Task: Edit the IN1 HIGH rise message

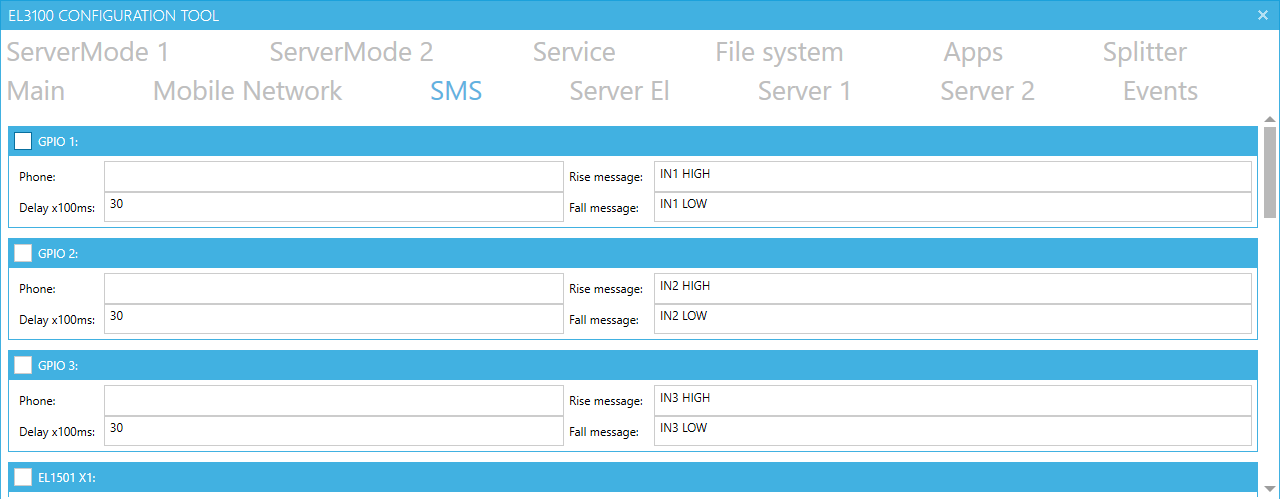Action: [x=953, y=176]
